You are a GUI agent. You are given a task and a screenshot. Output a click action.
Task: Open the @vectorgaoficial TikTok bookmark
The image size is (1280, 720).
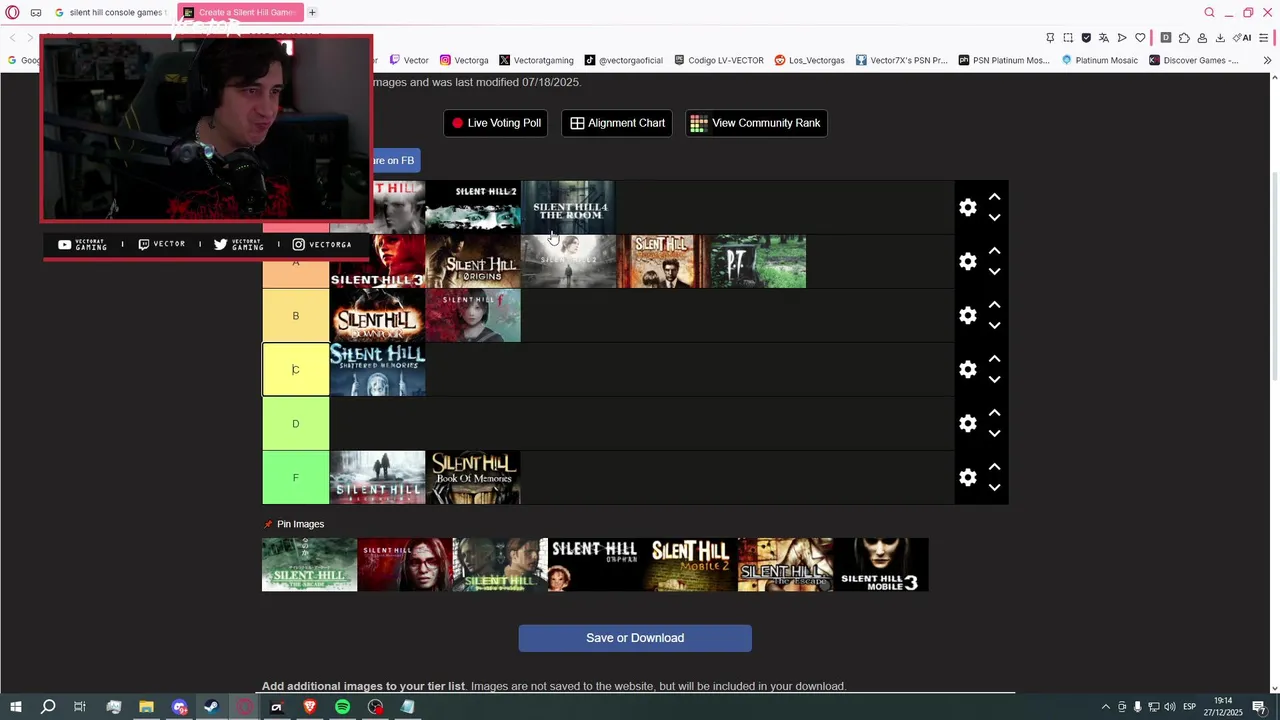624,60
